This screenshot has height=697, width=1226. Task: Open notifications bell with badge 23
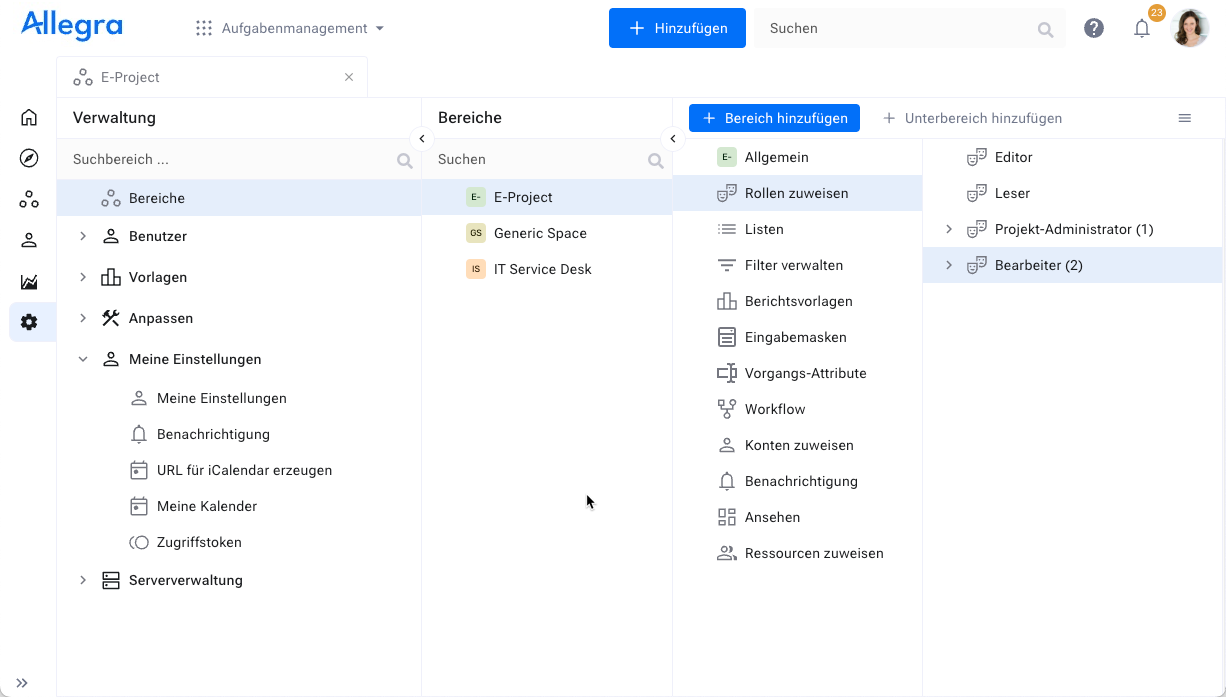(x=1142, y=28)
